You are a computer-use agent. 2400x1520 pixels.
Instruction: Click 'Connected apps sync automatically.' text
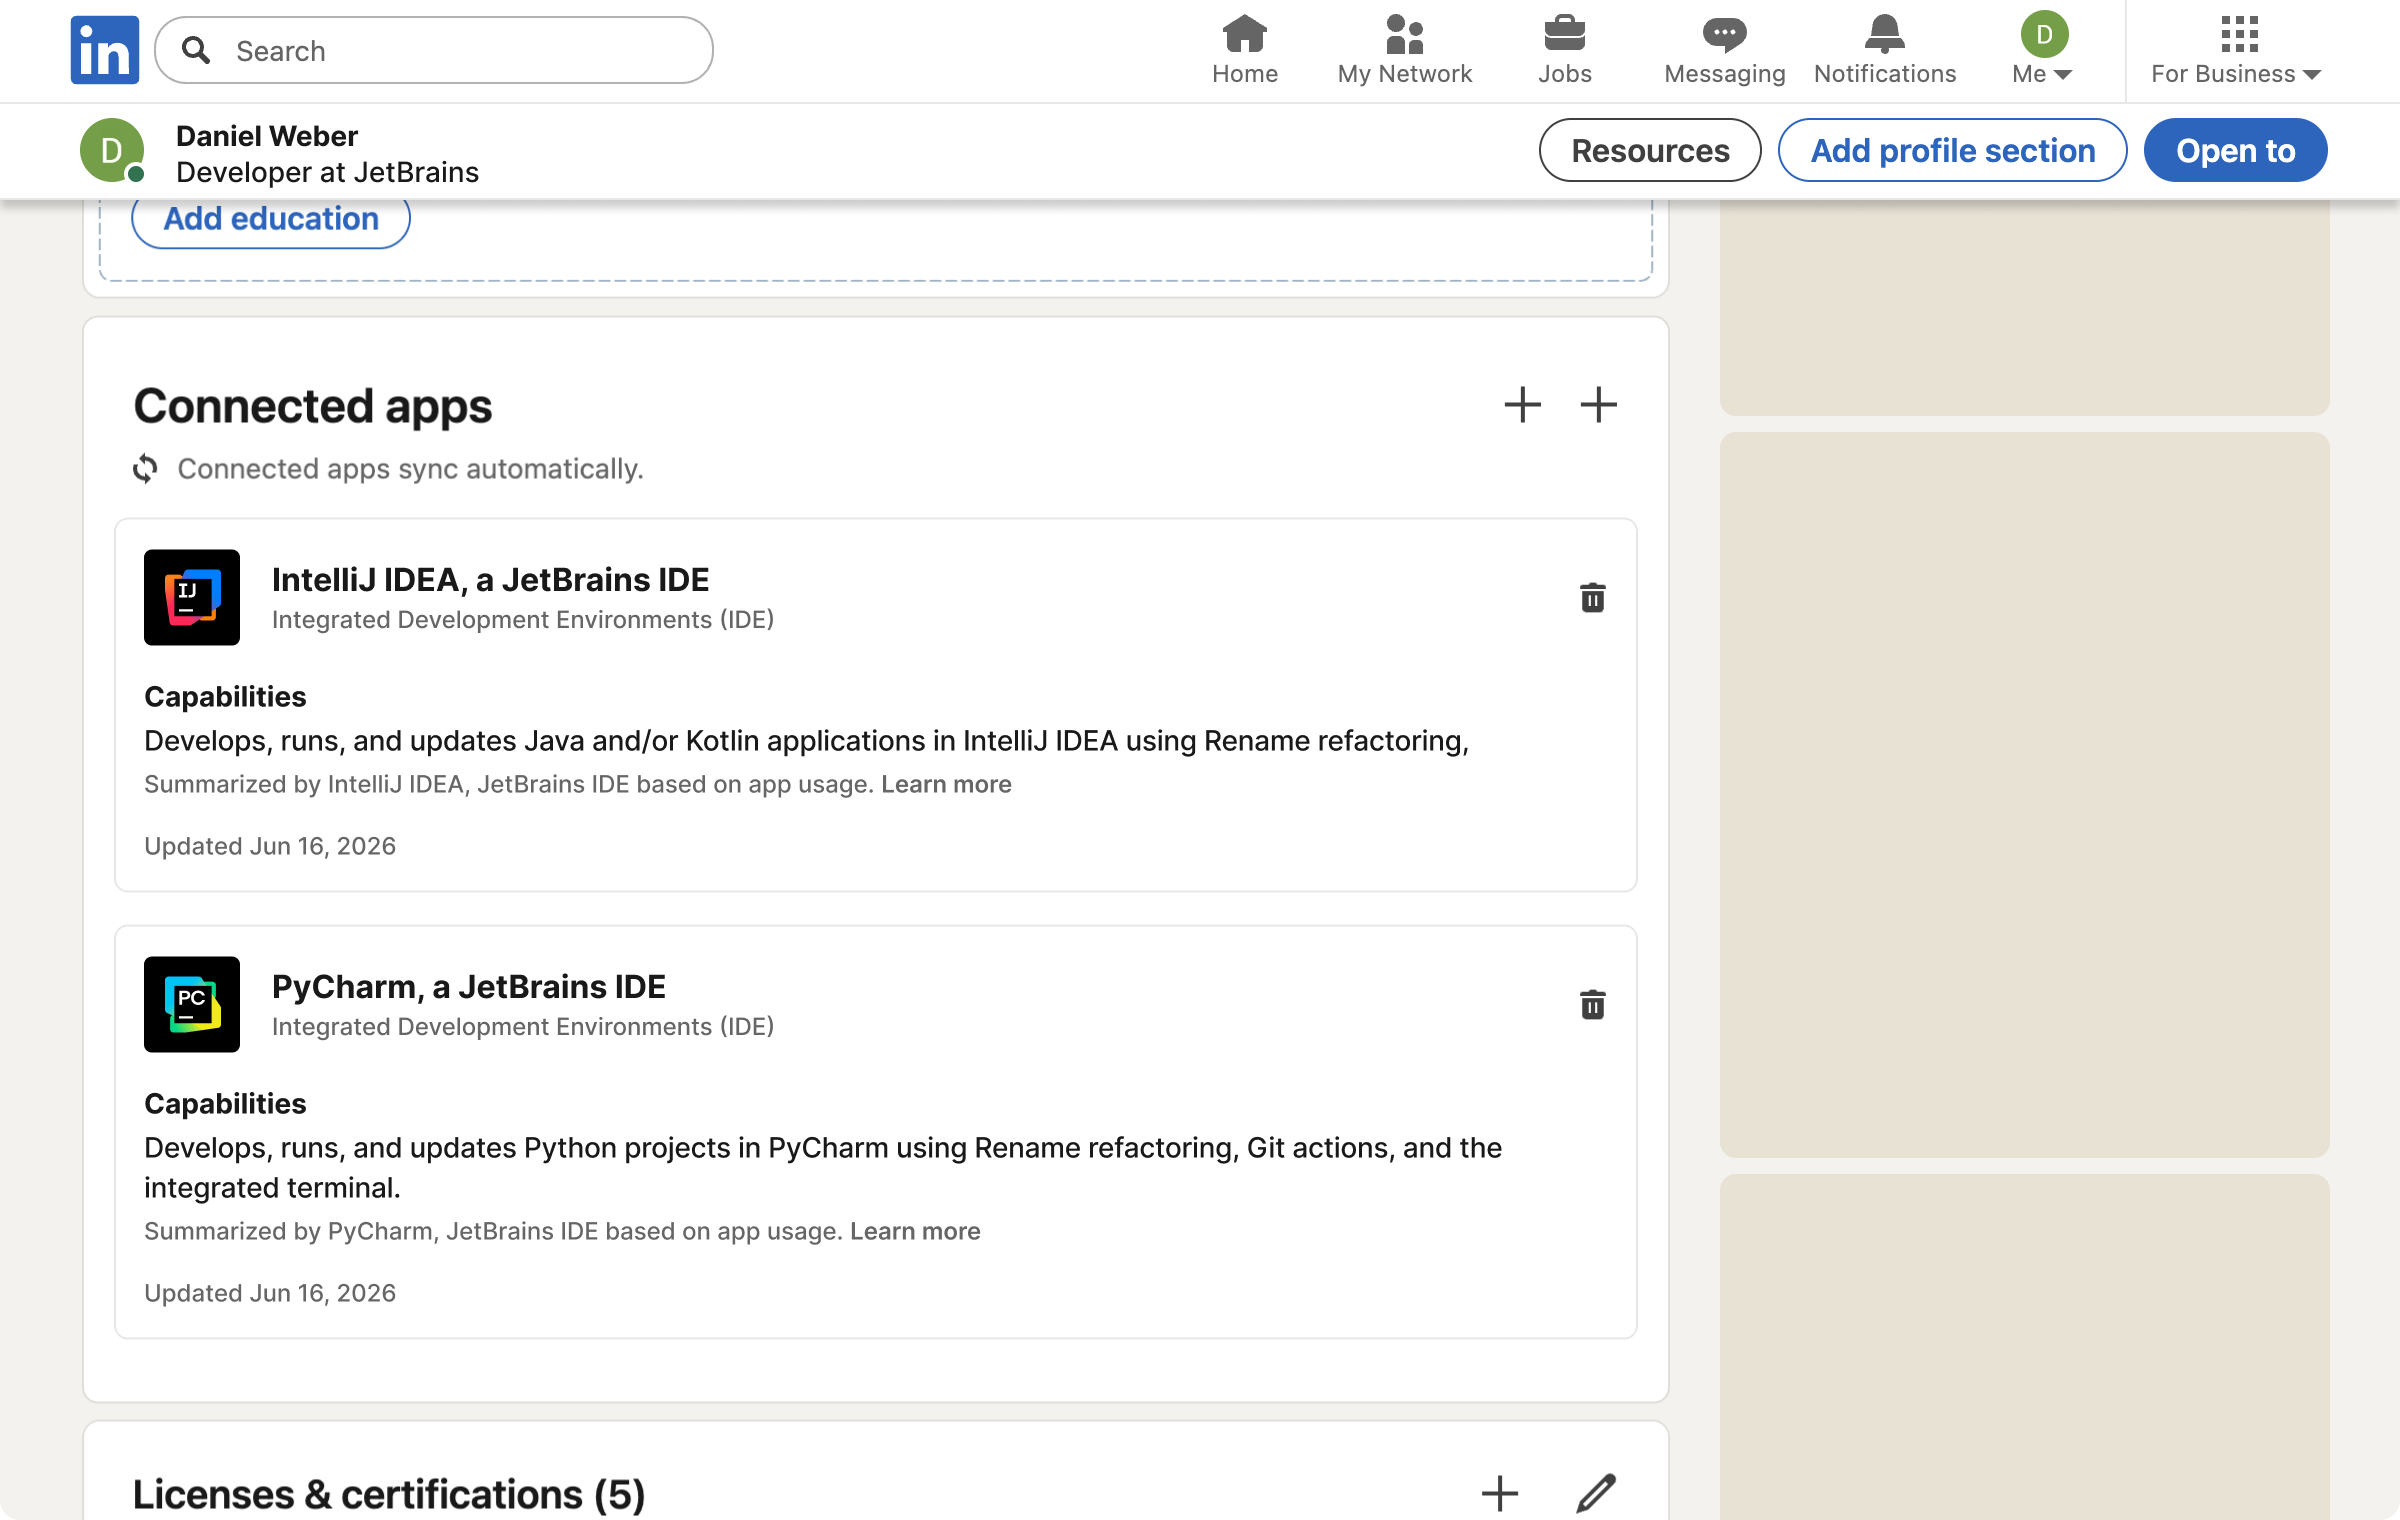point(410,469)
